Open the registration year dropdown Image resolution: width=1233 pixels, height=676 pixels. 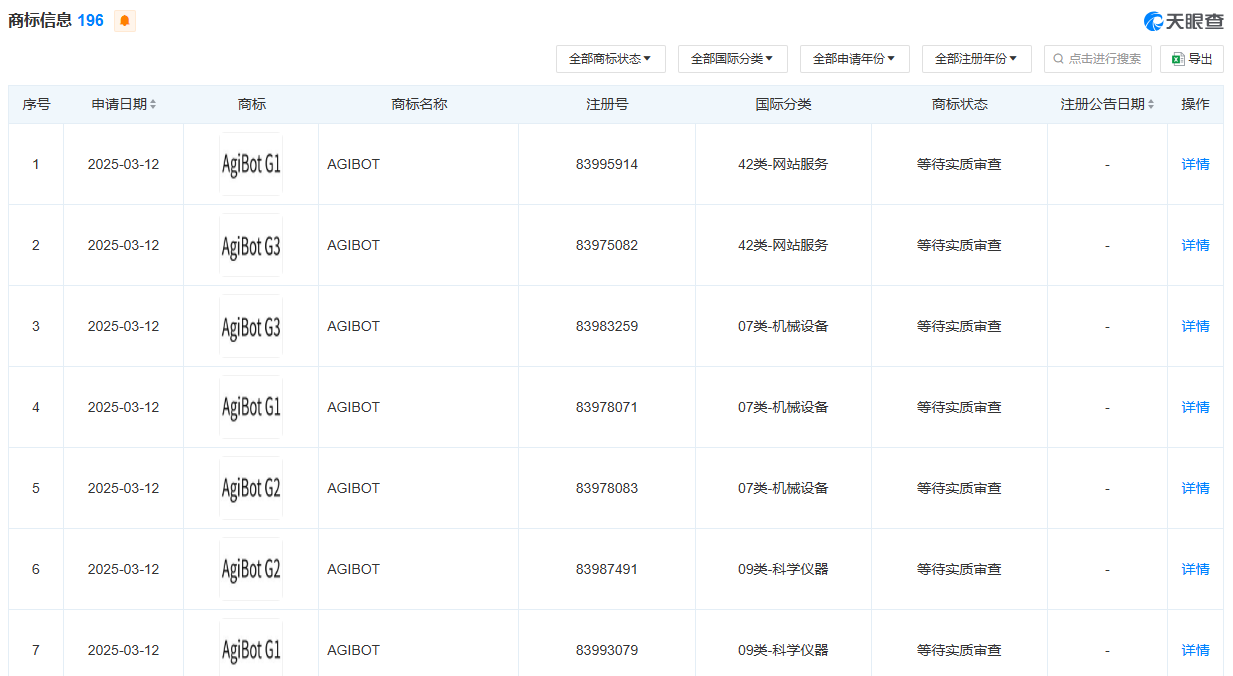(x=977, y=59)
